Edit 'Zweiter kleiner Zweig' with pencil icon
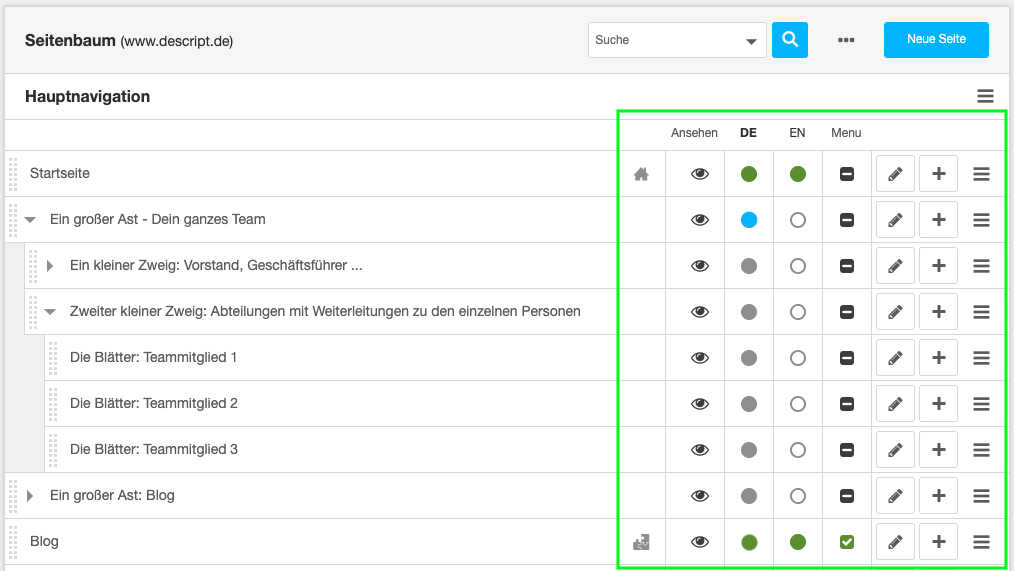The image size is (1014, 571). pyautogui.click(x=895, y=312)
